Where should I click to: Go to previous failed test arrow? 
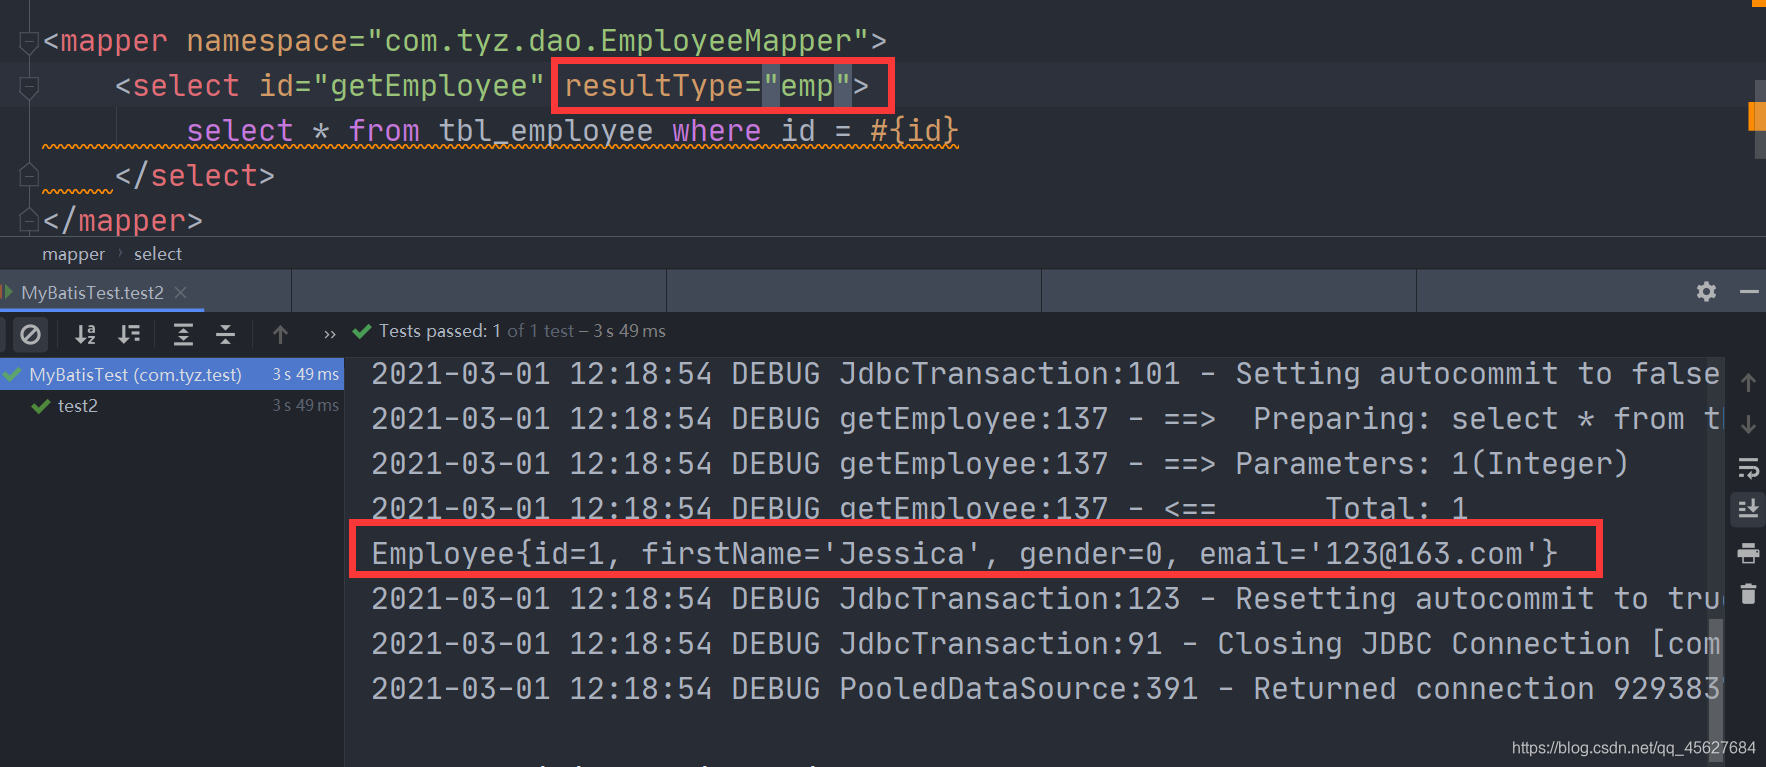click(x=281, y=334)
